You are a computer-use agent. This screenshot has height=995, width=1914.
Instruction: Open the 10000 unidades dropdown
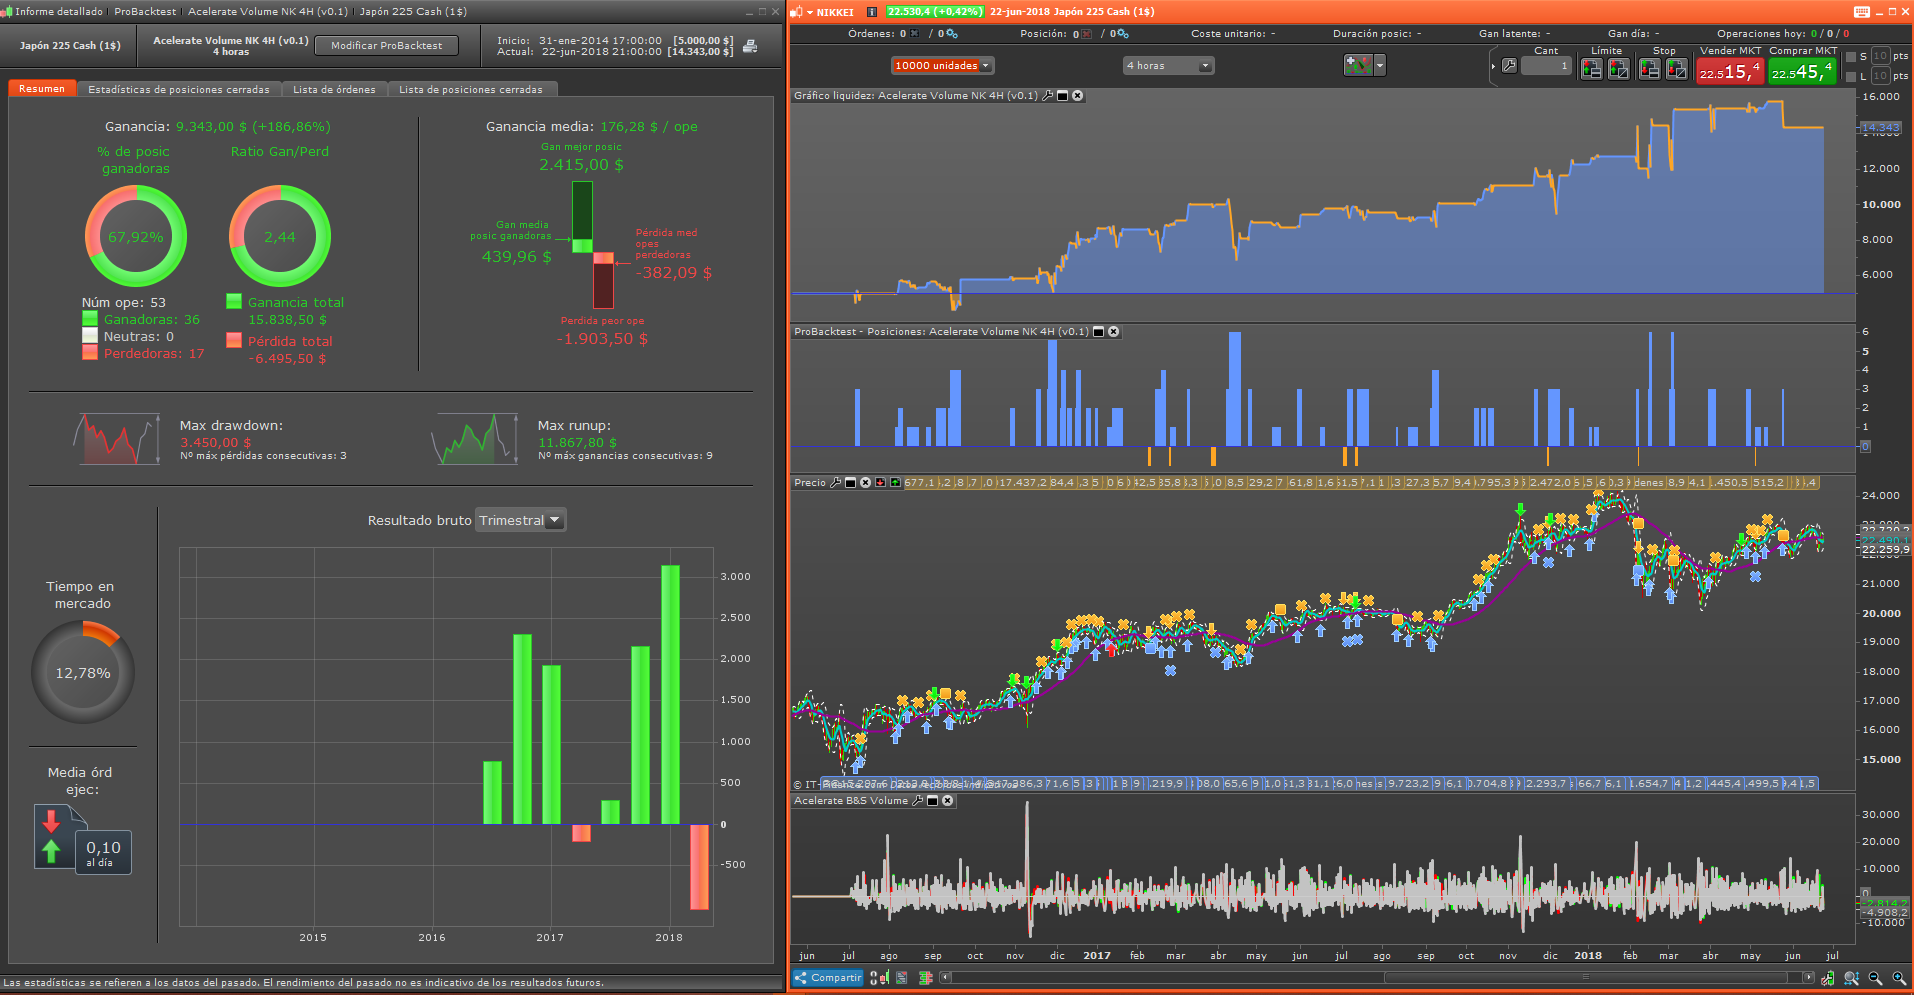point(942,66)
